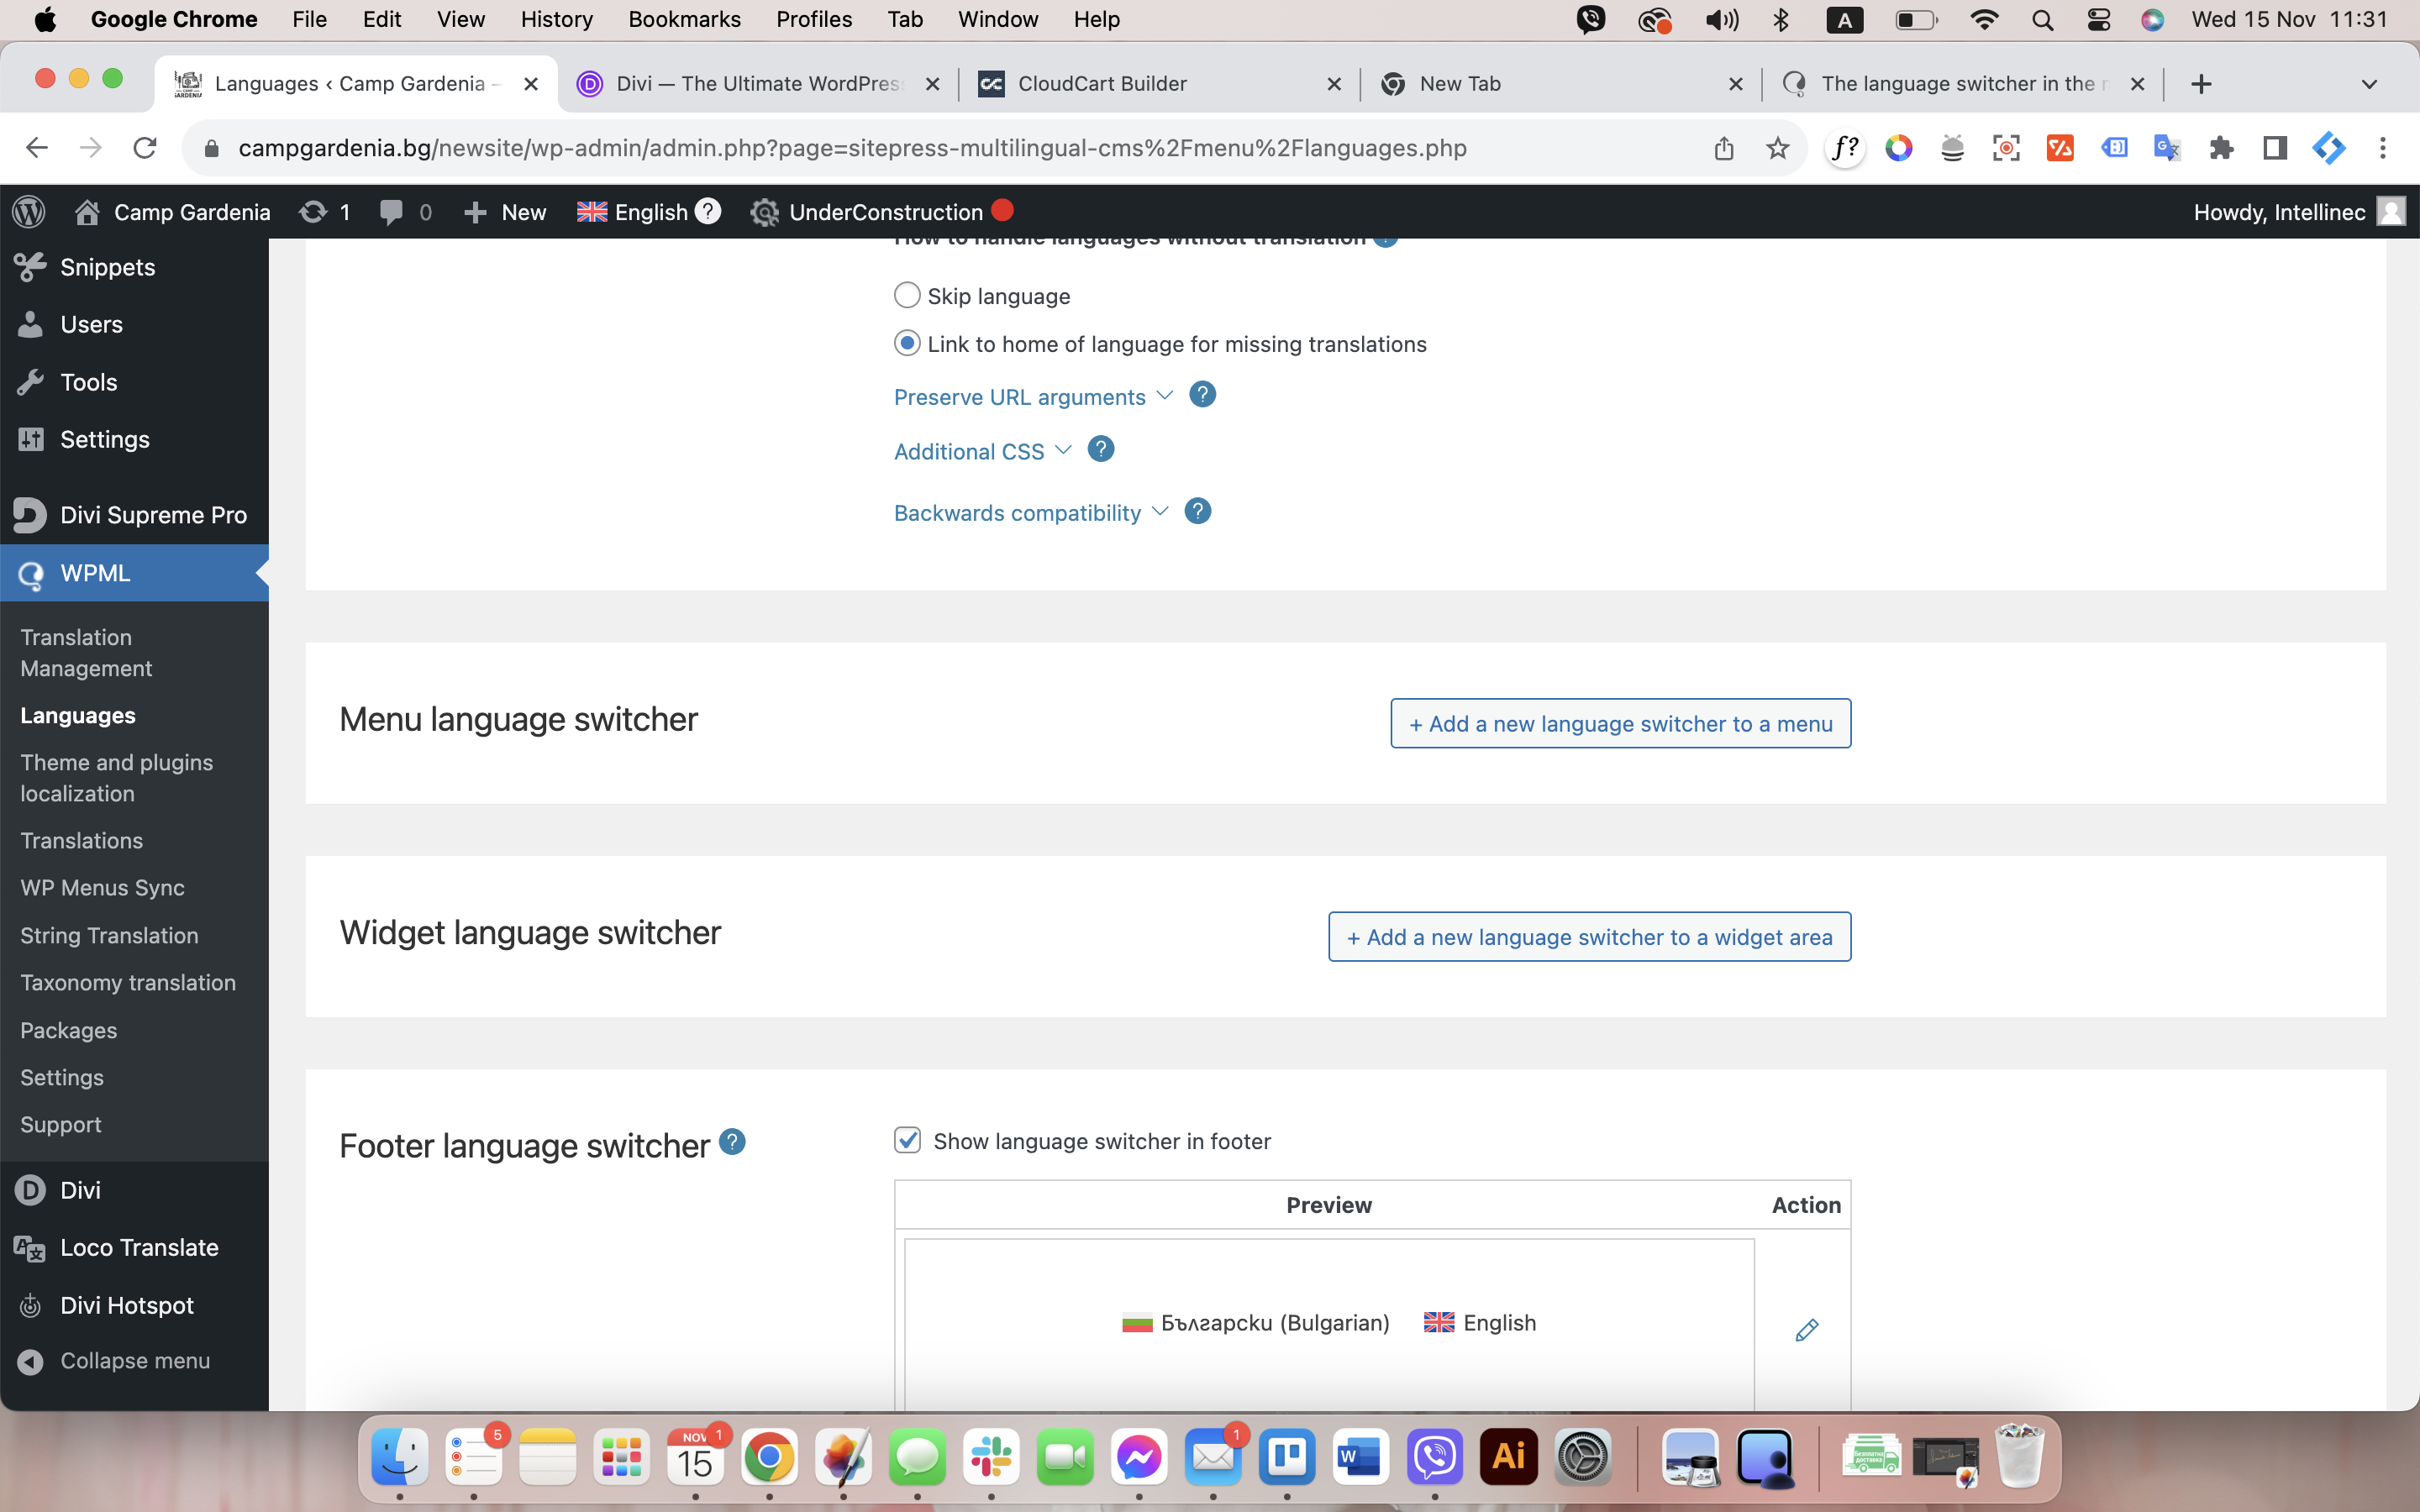Open Loco Translate sidebar item
Viewport: 2420px width, 1512px height.
tap(134, 1247)
